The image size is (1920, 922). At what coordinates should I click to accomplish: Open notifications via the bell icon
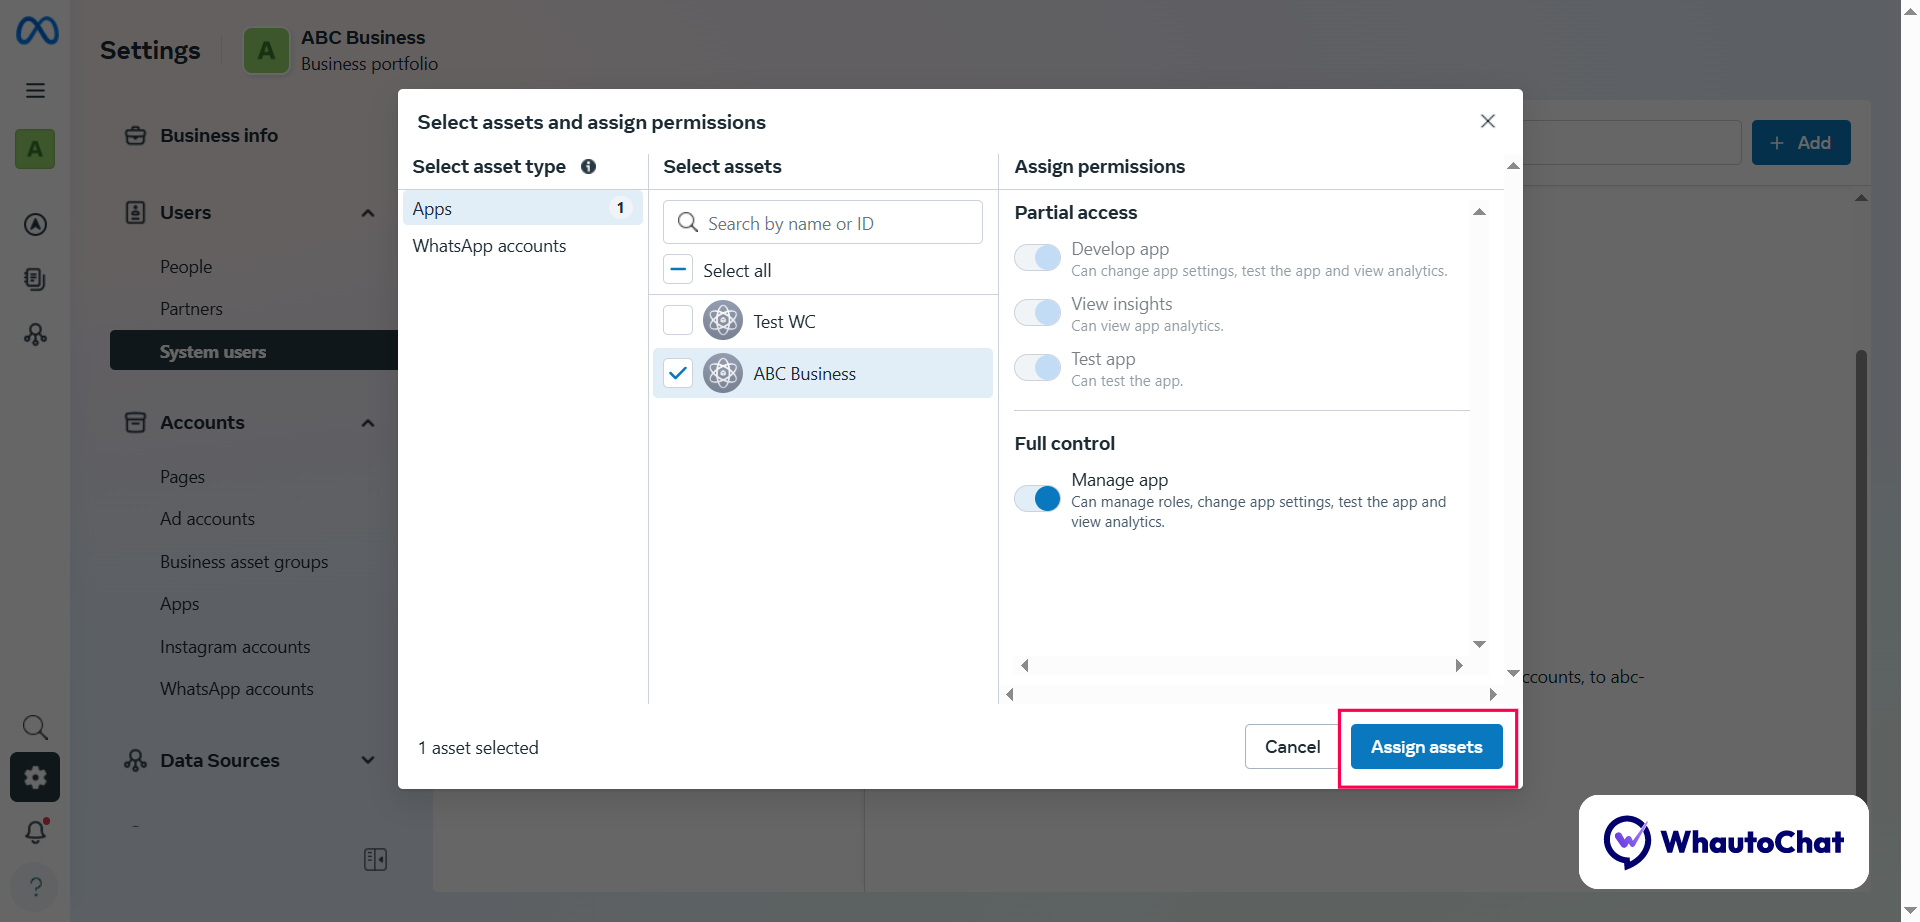[x=35, y=831]
